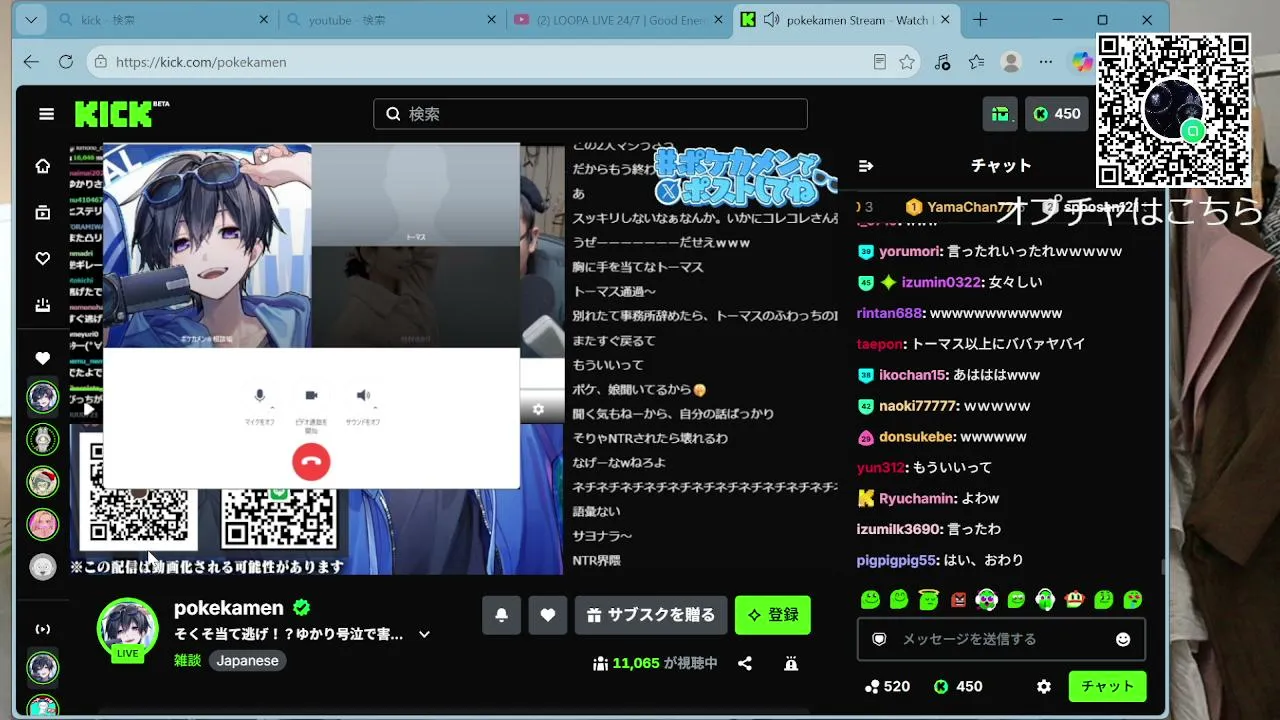Viewport: 1280px width, 720px height.
Task: Share the stream via share icon
Action: 745,663
